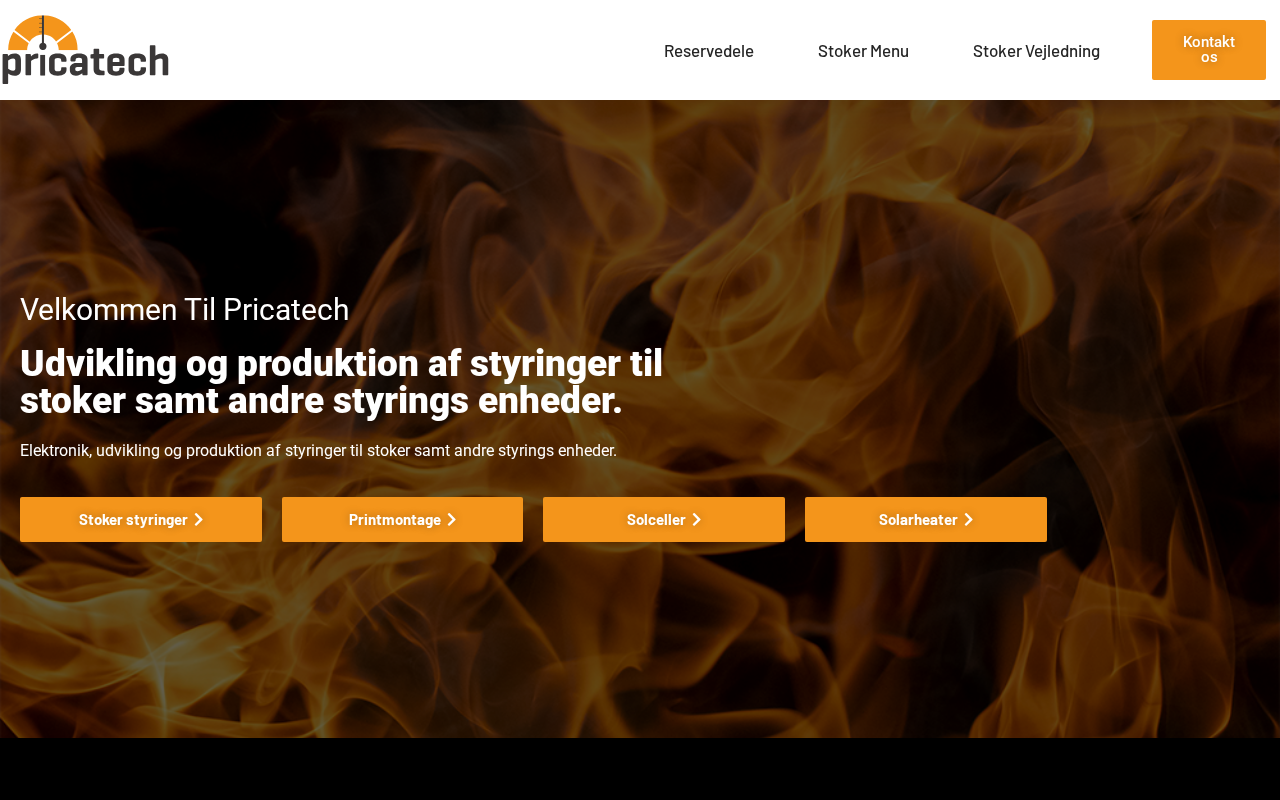This screenshot has height=800, width=1280.
Task: Open the Stoker styringer button
Action: point(141,520)
